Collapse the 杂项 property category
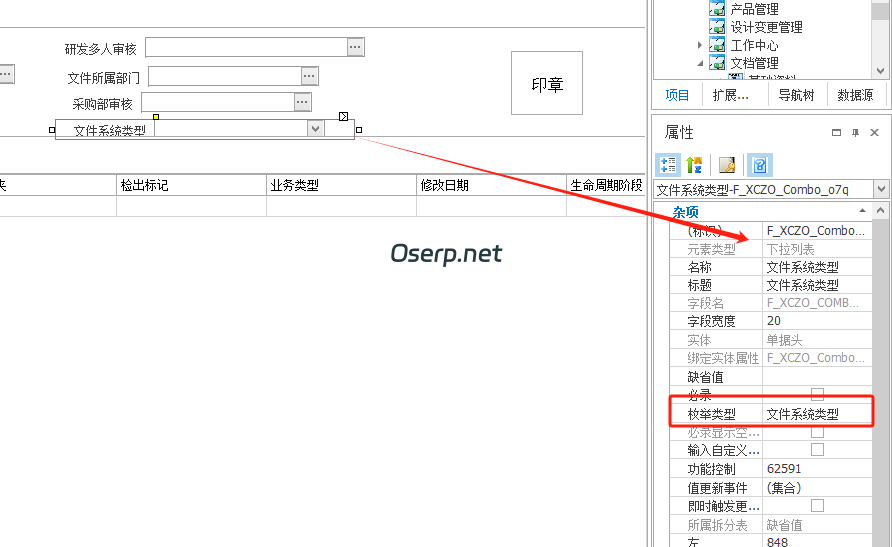 point(862,211)
